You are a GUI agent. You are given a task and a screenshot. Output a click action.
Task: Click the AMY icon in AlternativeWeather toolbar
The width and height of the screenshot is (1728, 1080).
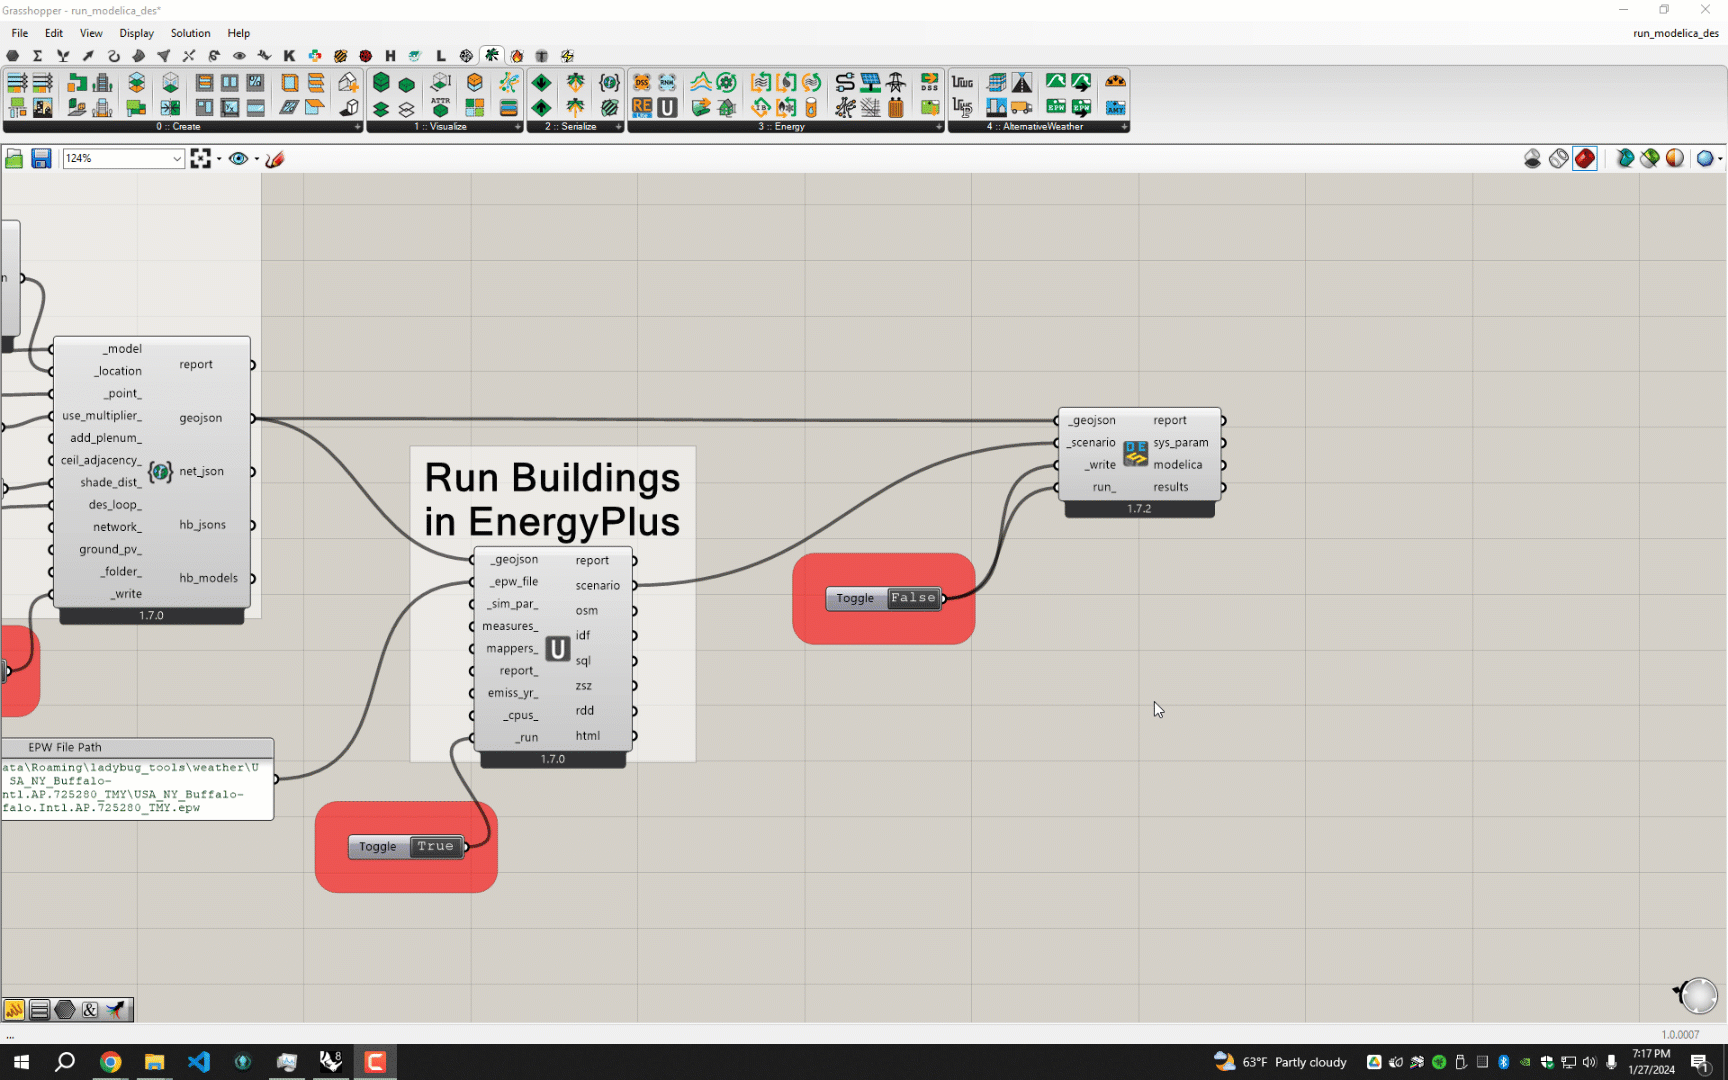click(x=1115, y=108)
